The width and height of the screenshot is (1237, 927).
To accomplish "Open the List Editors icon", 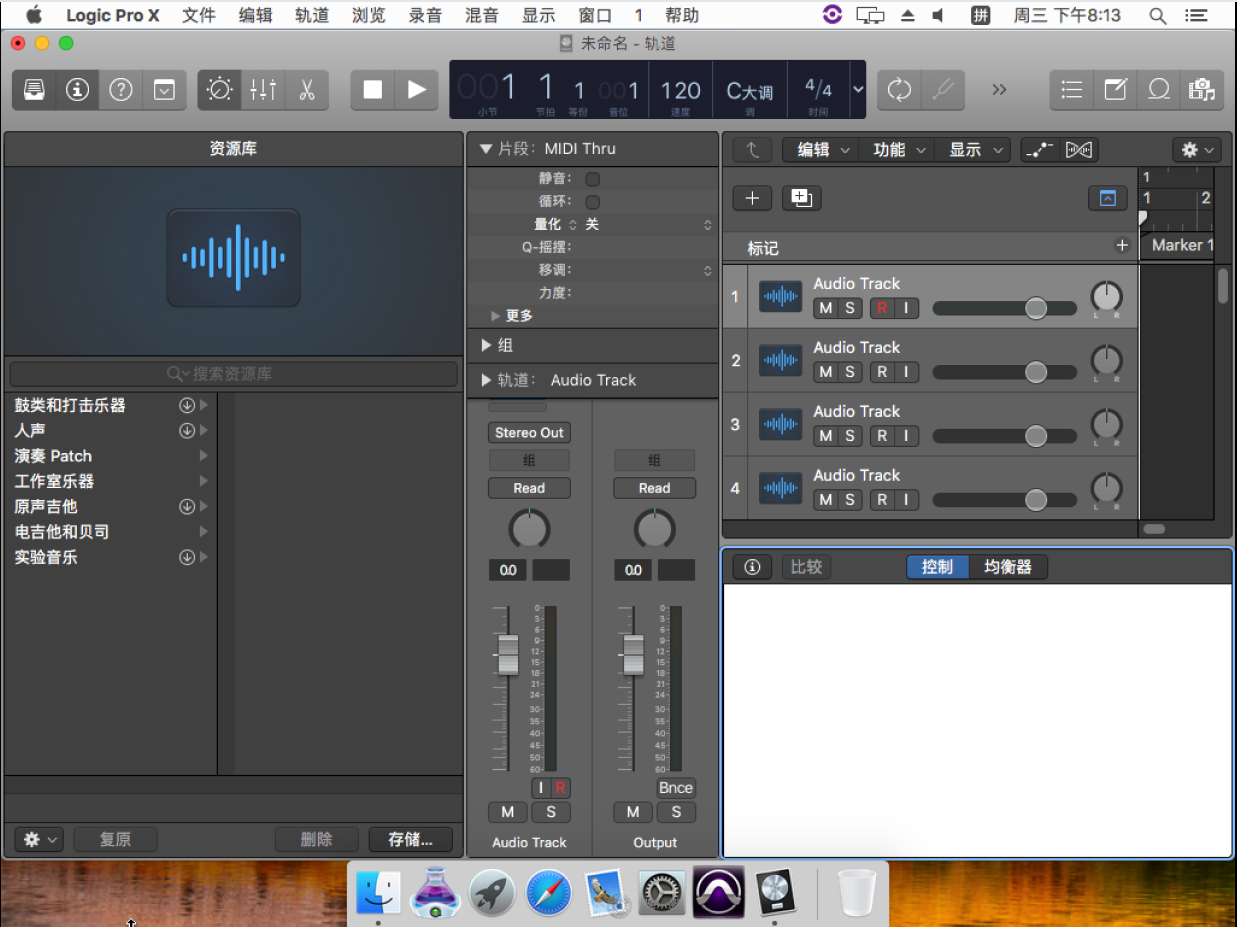I will (x=1071, y=90).
